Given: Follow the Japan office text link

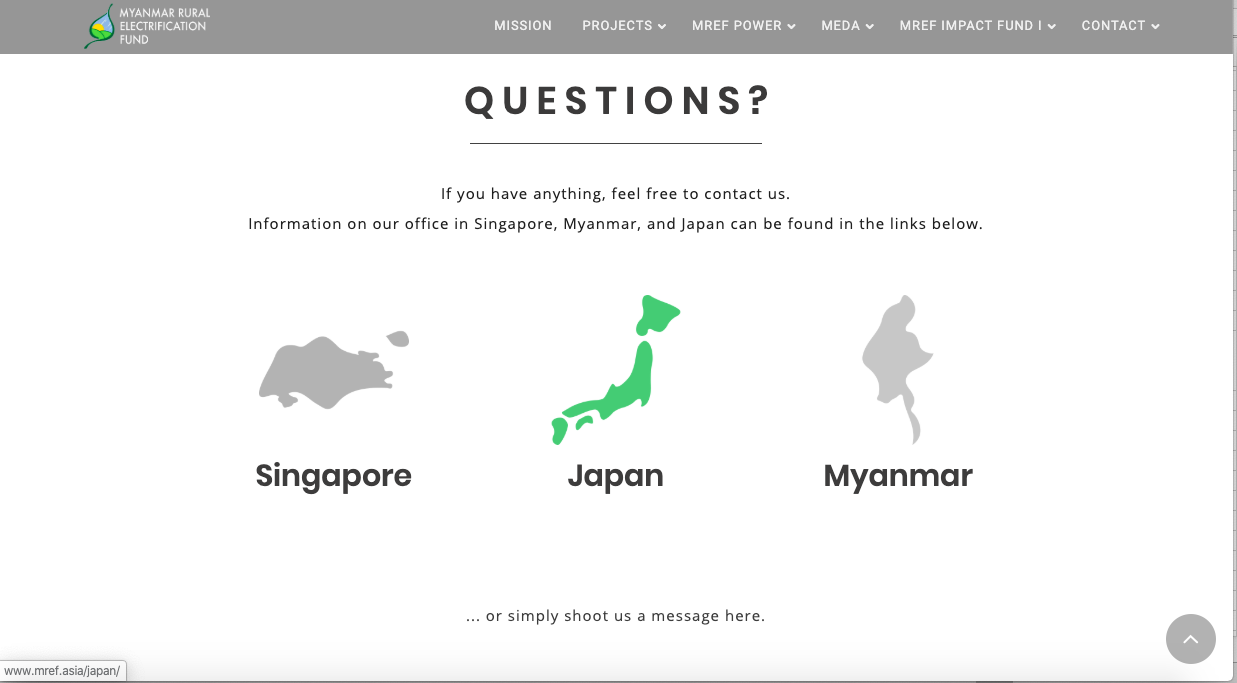Looking at the screenshot, I should click(615, 475).
